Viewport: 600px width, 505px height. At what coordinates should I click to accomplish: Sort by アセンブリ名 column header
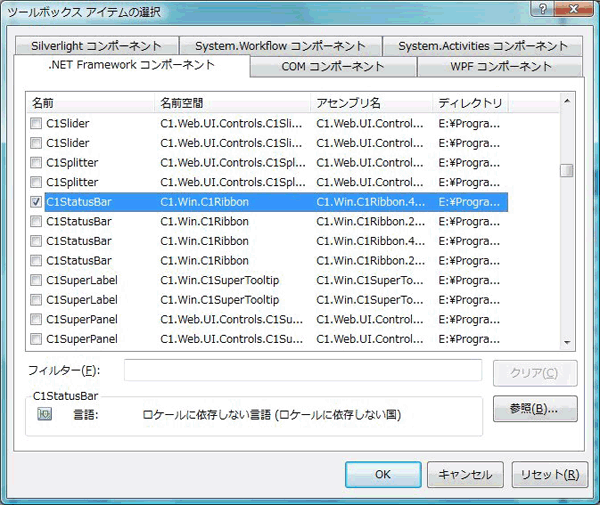point(371,103)
